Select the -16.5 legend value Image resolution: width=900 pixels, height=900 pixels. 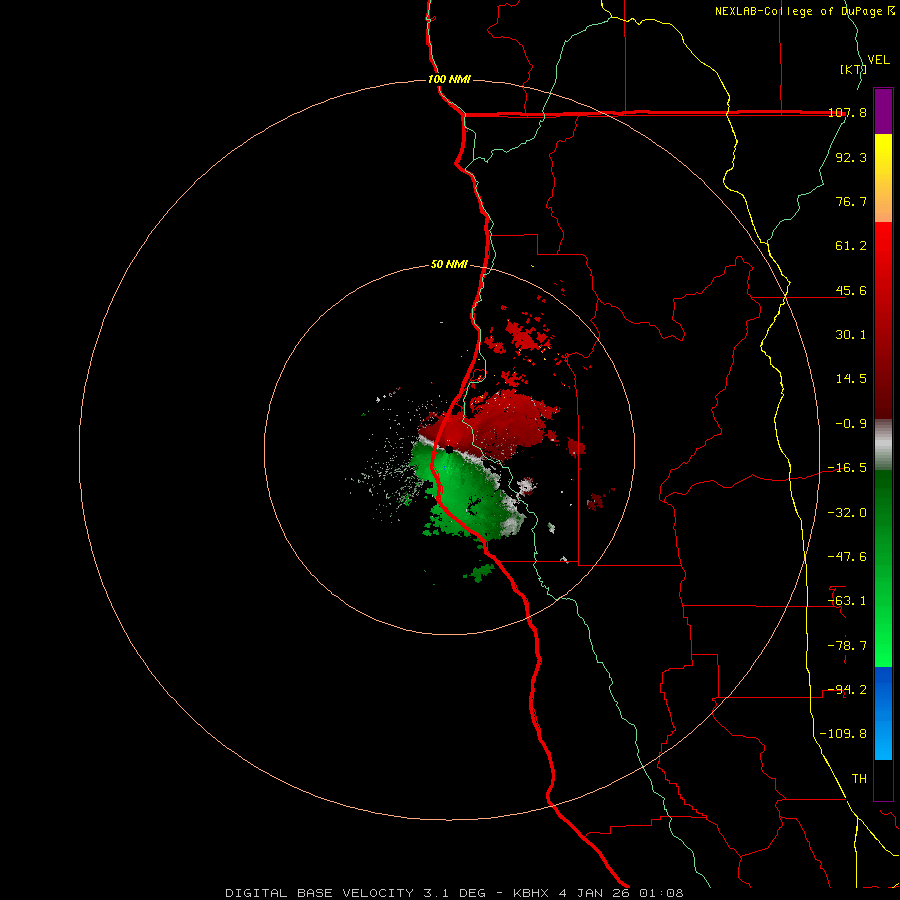coord(847,468)
